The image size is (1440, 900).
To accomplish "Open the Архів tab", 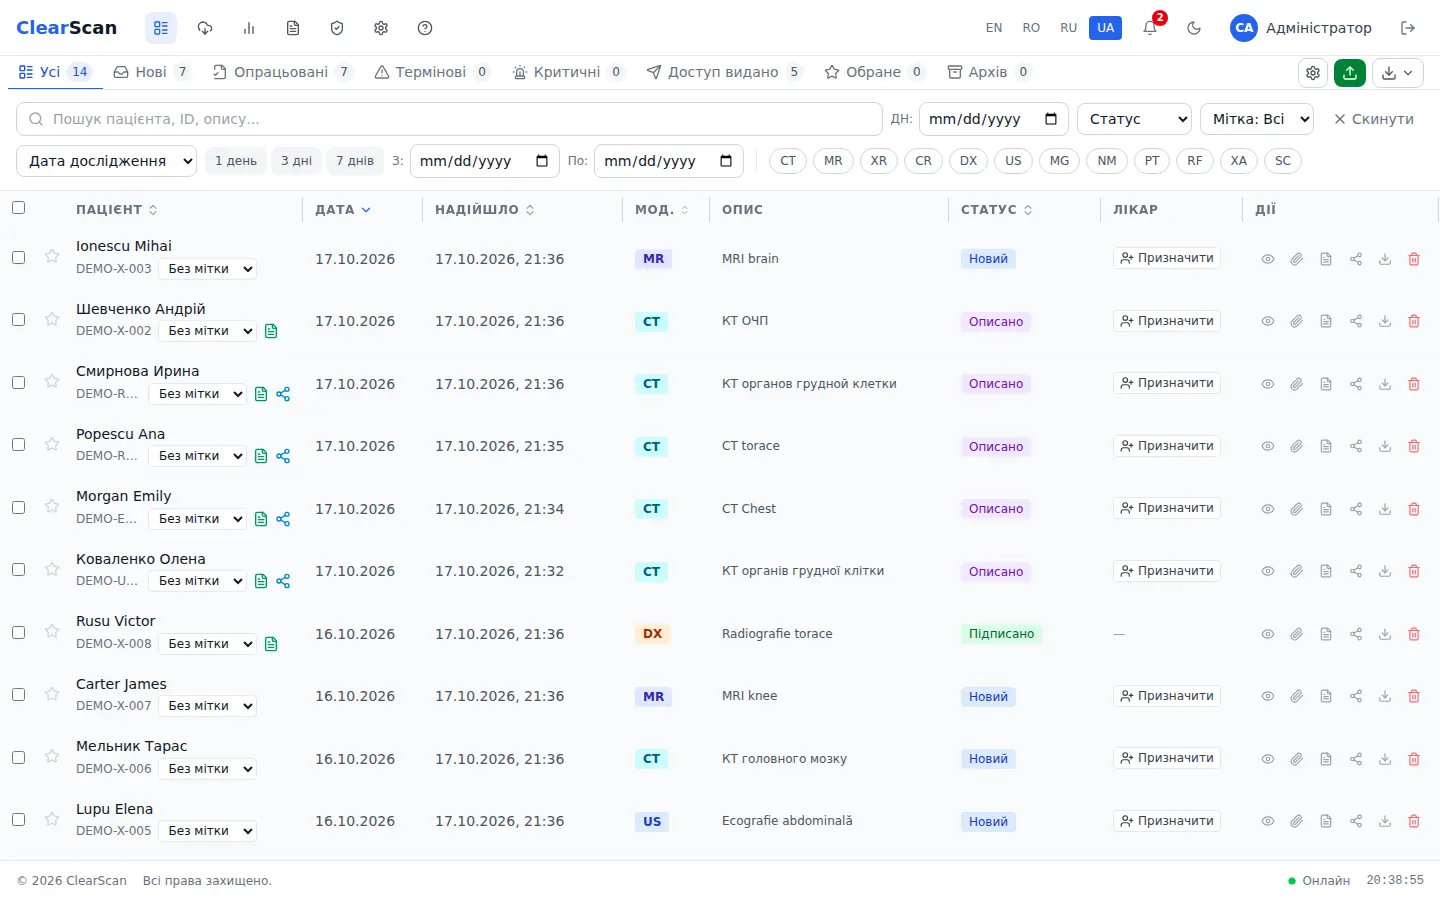I will (988, 72).
